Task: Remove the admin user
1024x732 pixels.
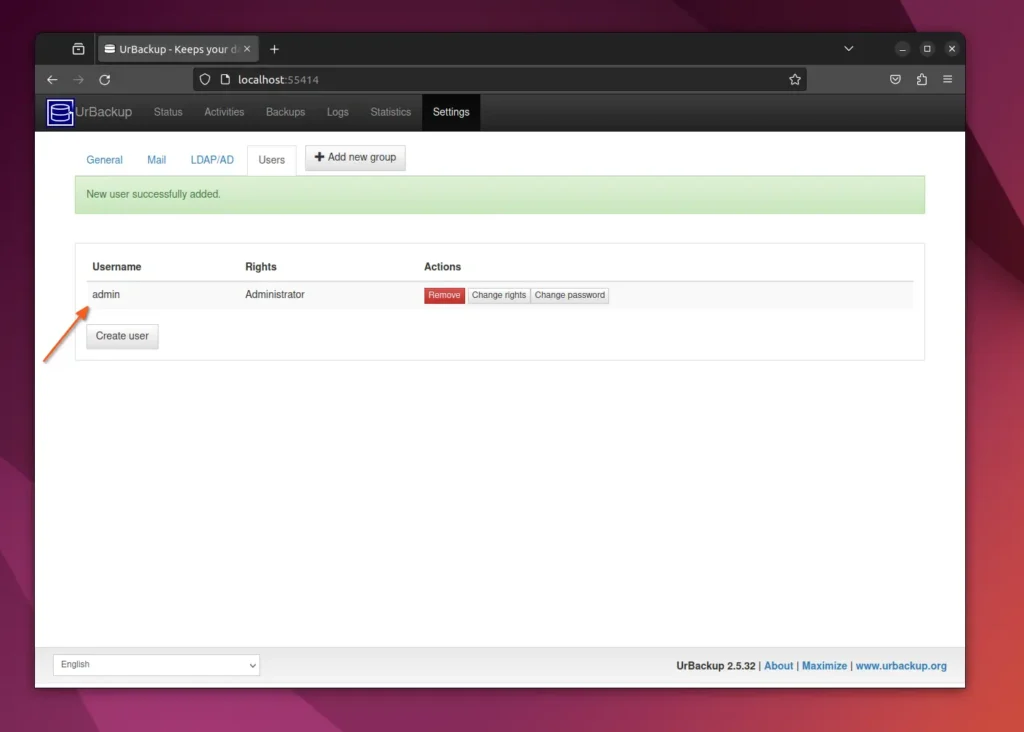Action: [443, 295]
